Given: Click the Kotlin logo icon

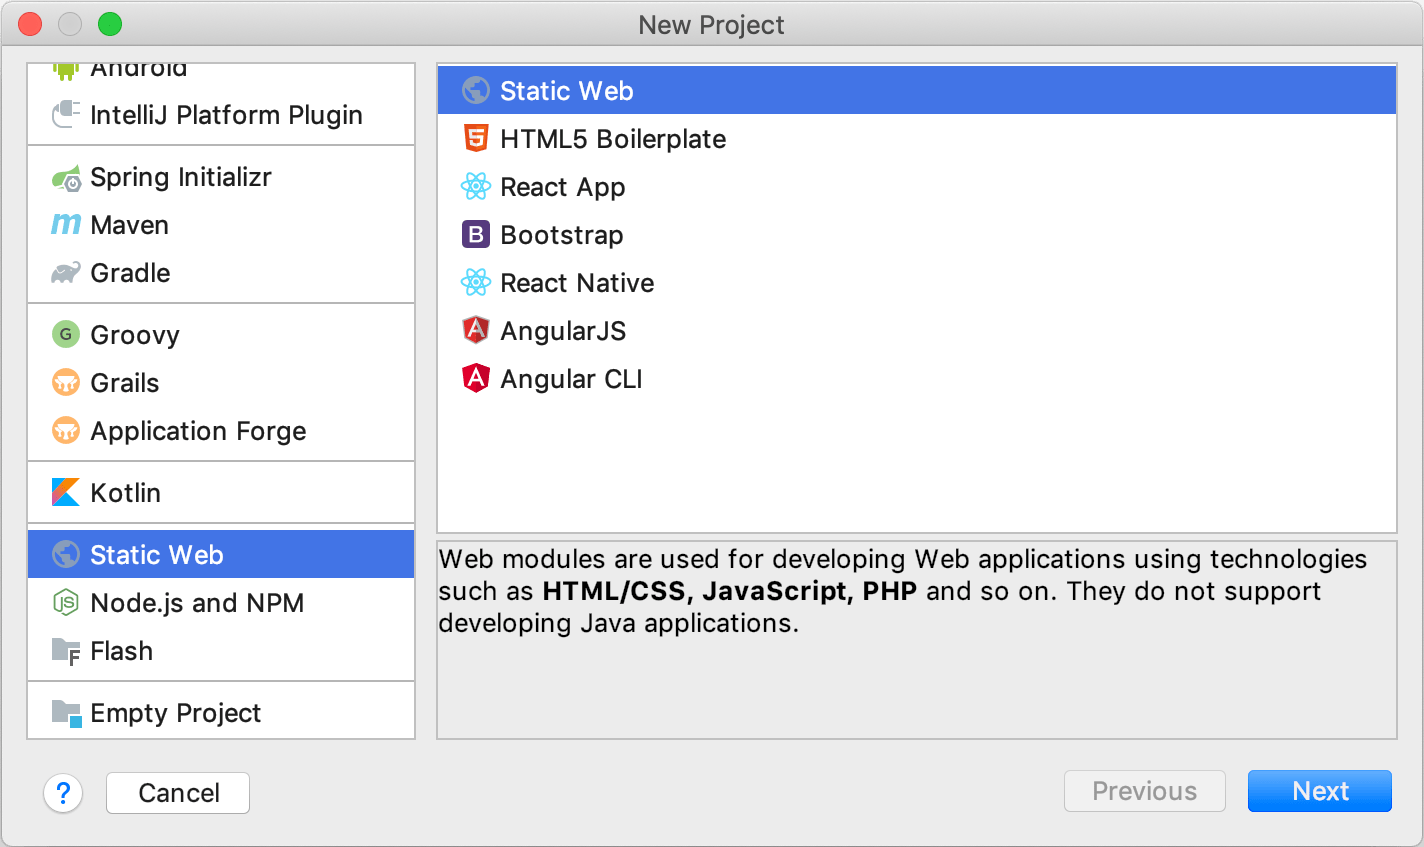Looking at the screenshot, I should click(x=66, y=492).
